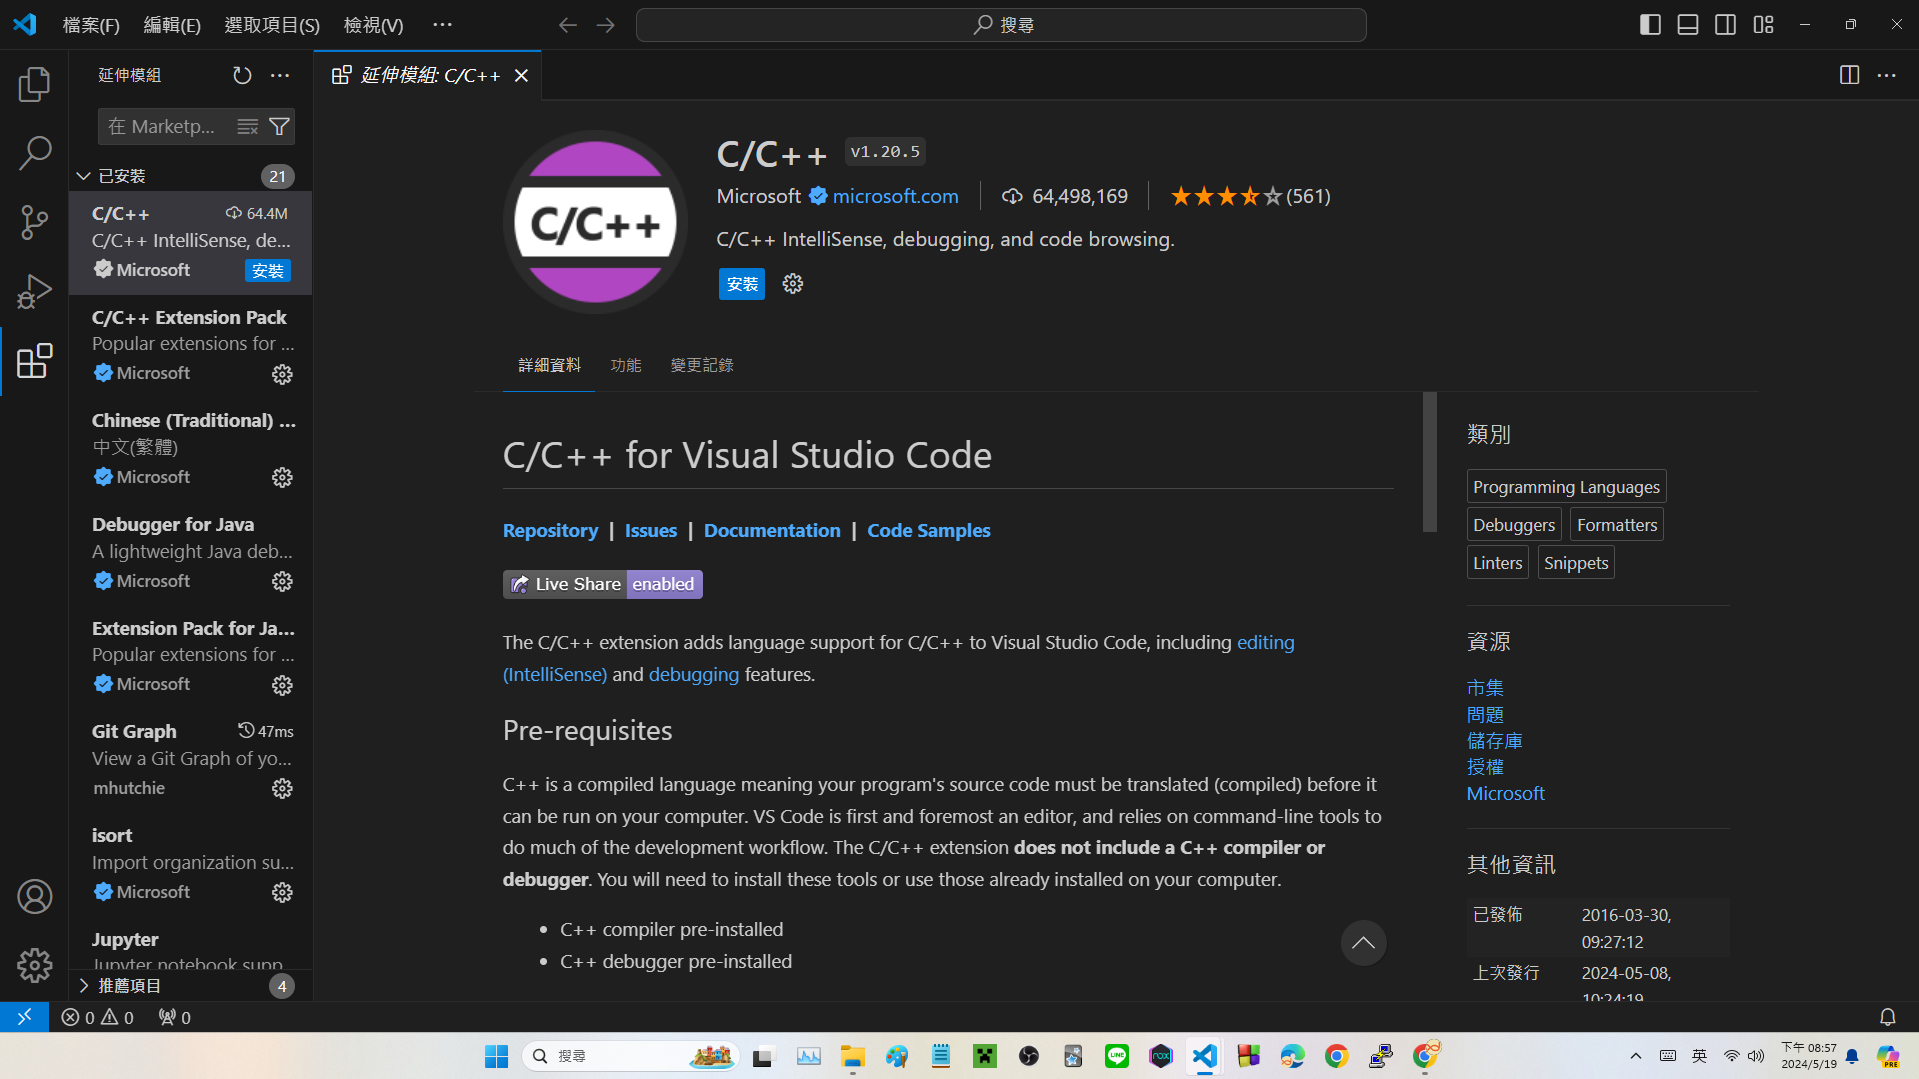Click the split editor right icon
The image size is (1919, 1079).
(1849, 76)
